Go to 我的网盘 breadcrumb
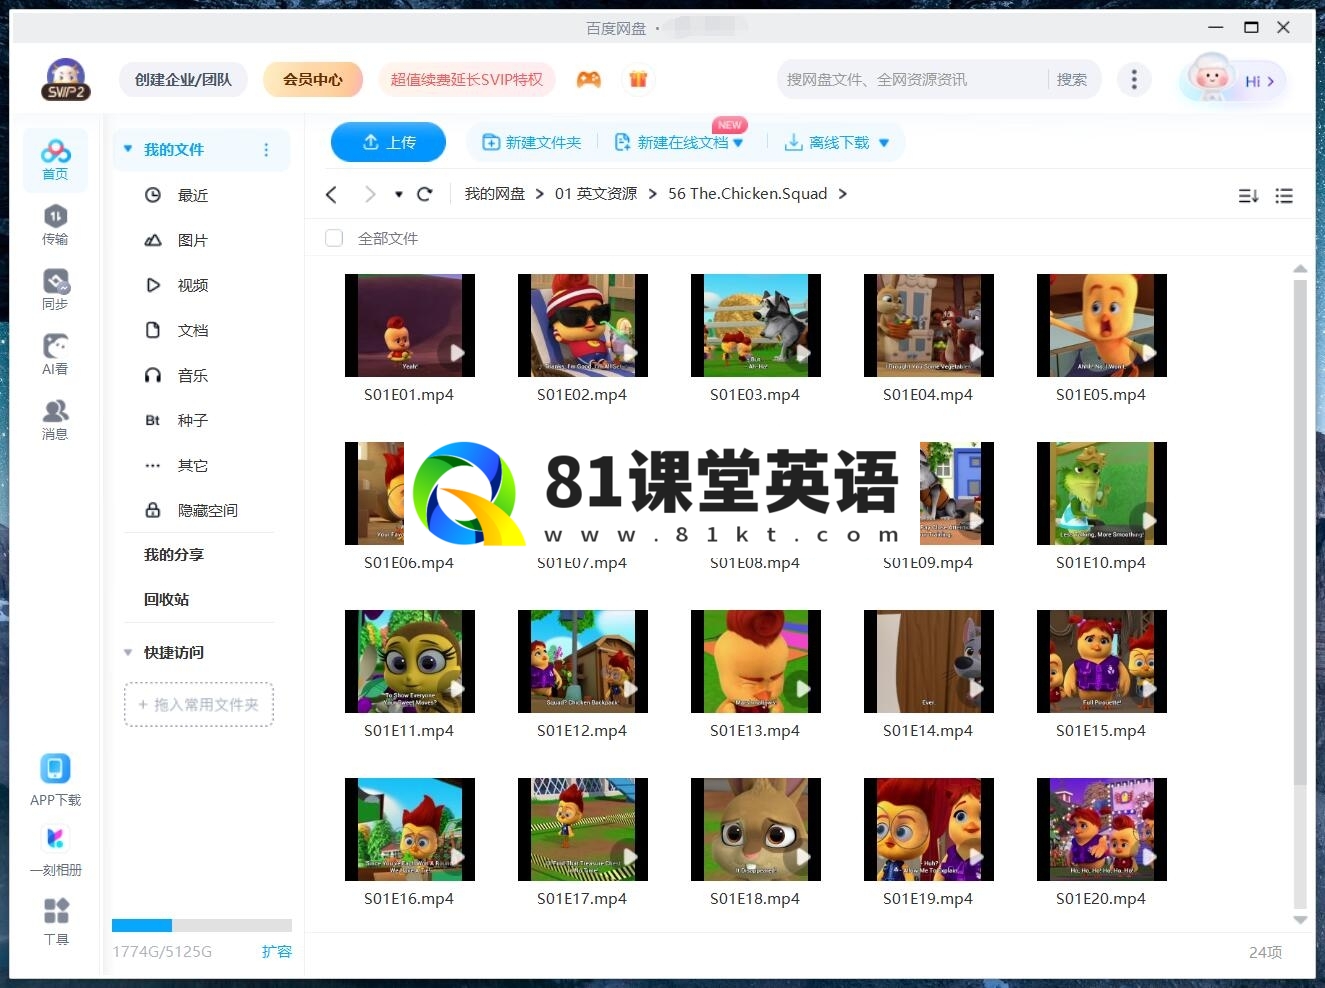1325x988 pixels. pos(495,194)
